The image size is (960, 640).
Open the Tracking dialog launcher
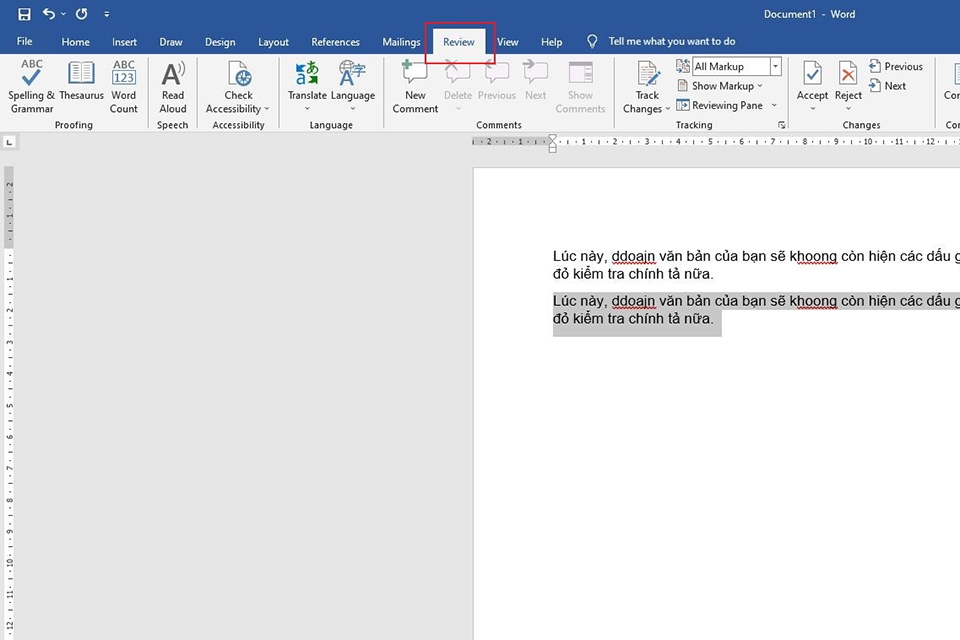[x=782, y=122]
